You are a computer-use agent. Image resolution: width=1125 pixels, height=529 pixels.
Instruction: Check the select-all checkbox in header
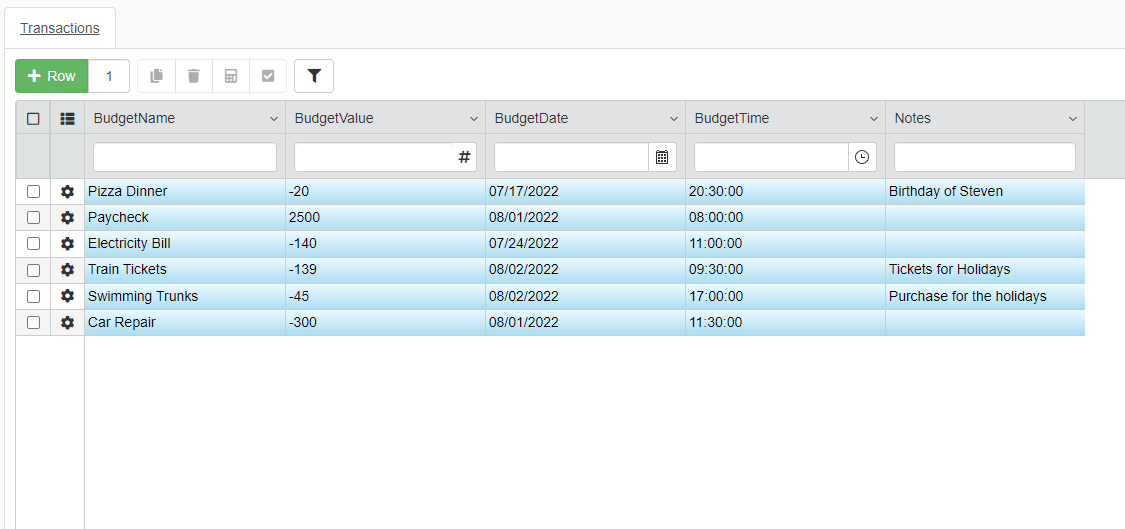[33, 118]
